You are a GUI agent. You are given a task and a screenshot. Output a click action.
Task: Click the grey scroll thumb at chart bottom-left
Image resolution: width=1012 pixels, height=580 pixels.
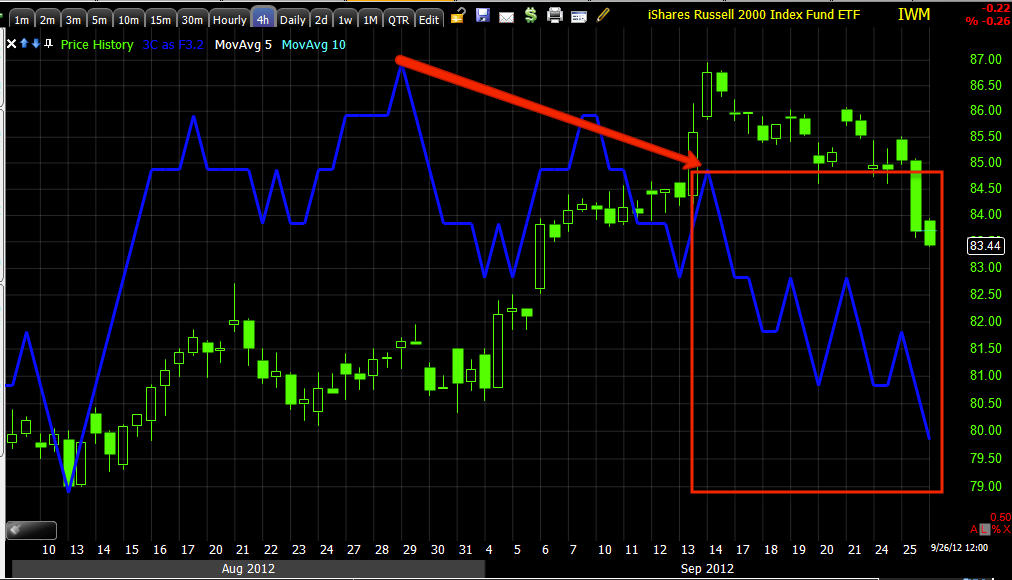pos(31,530)
